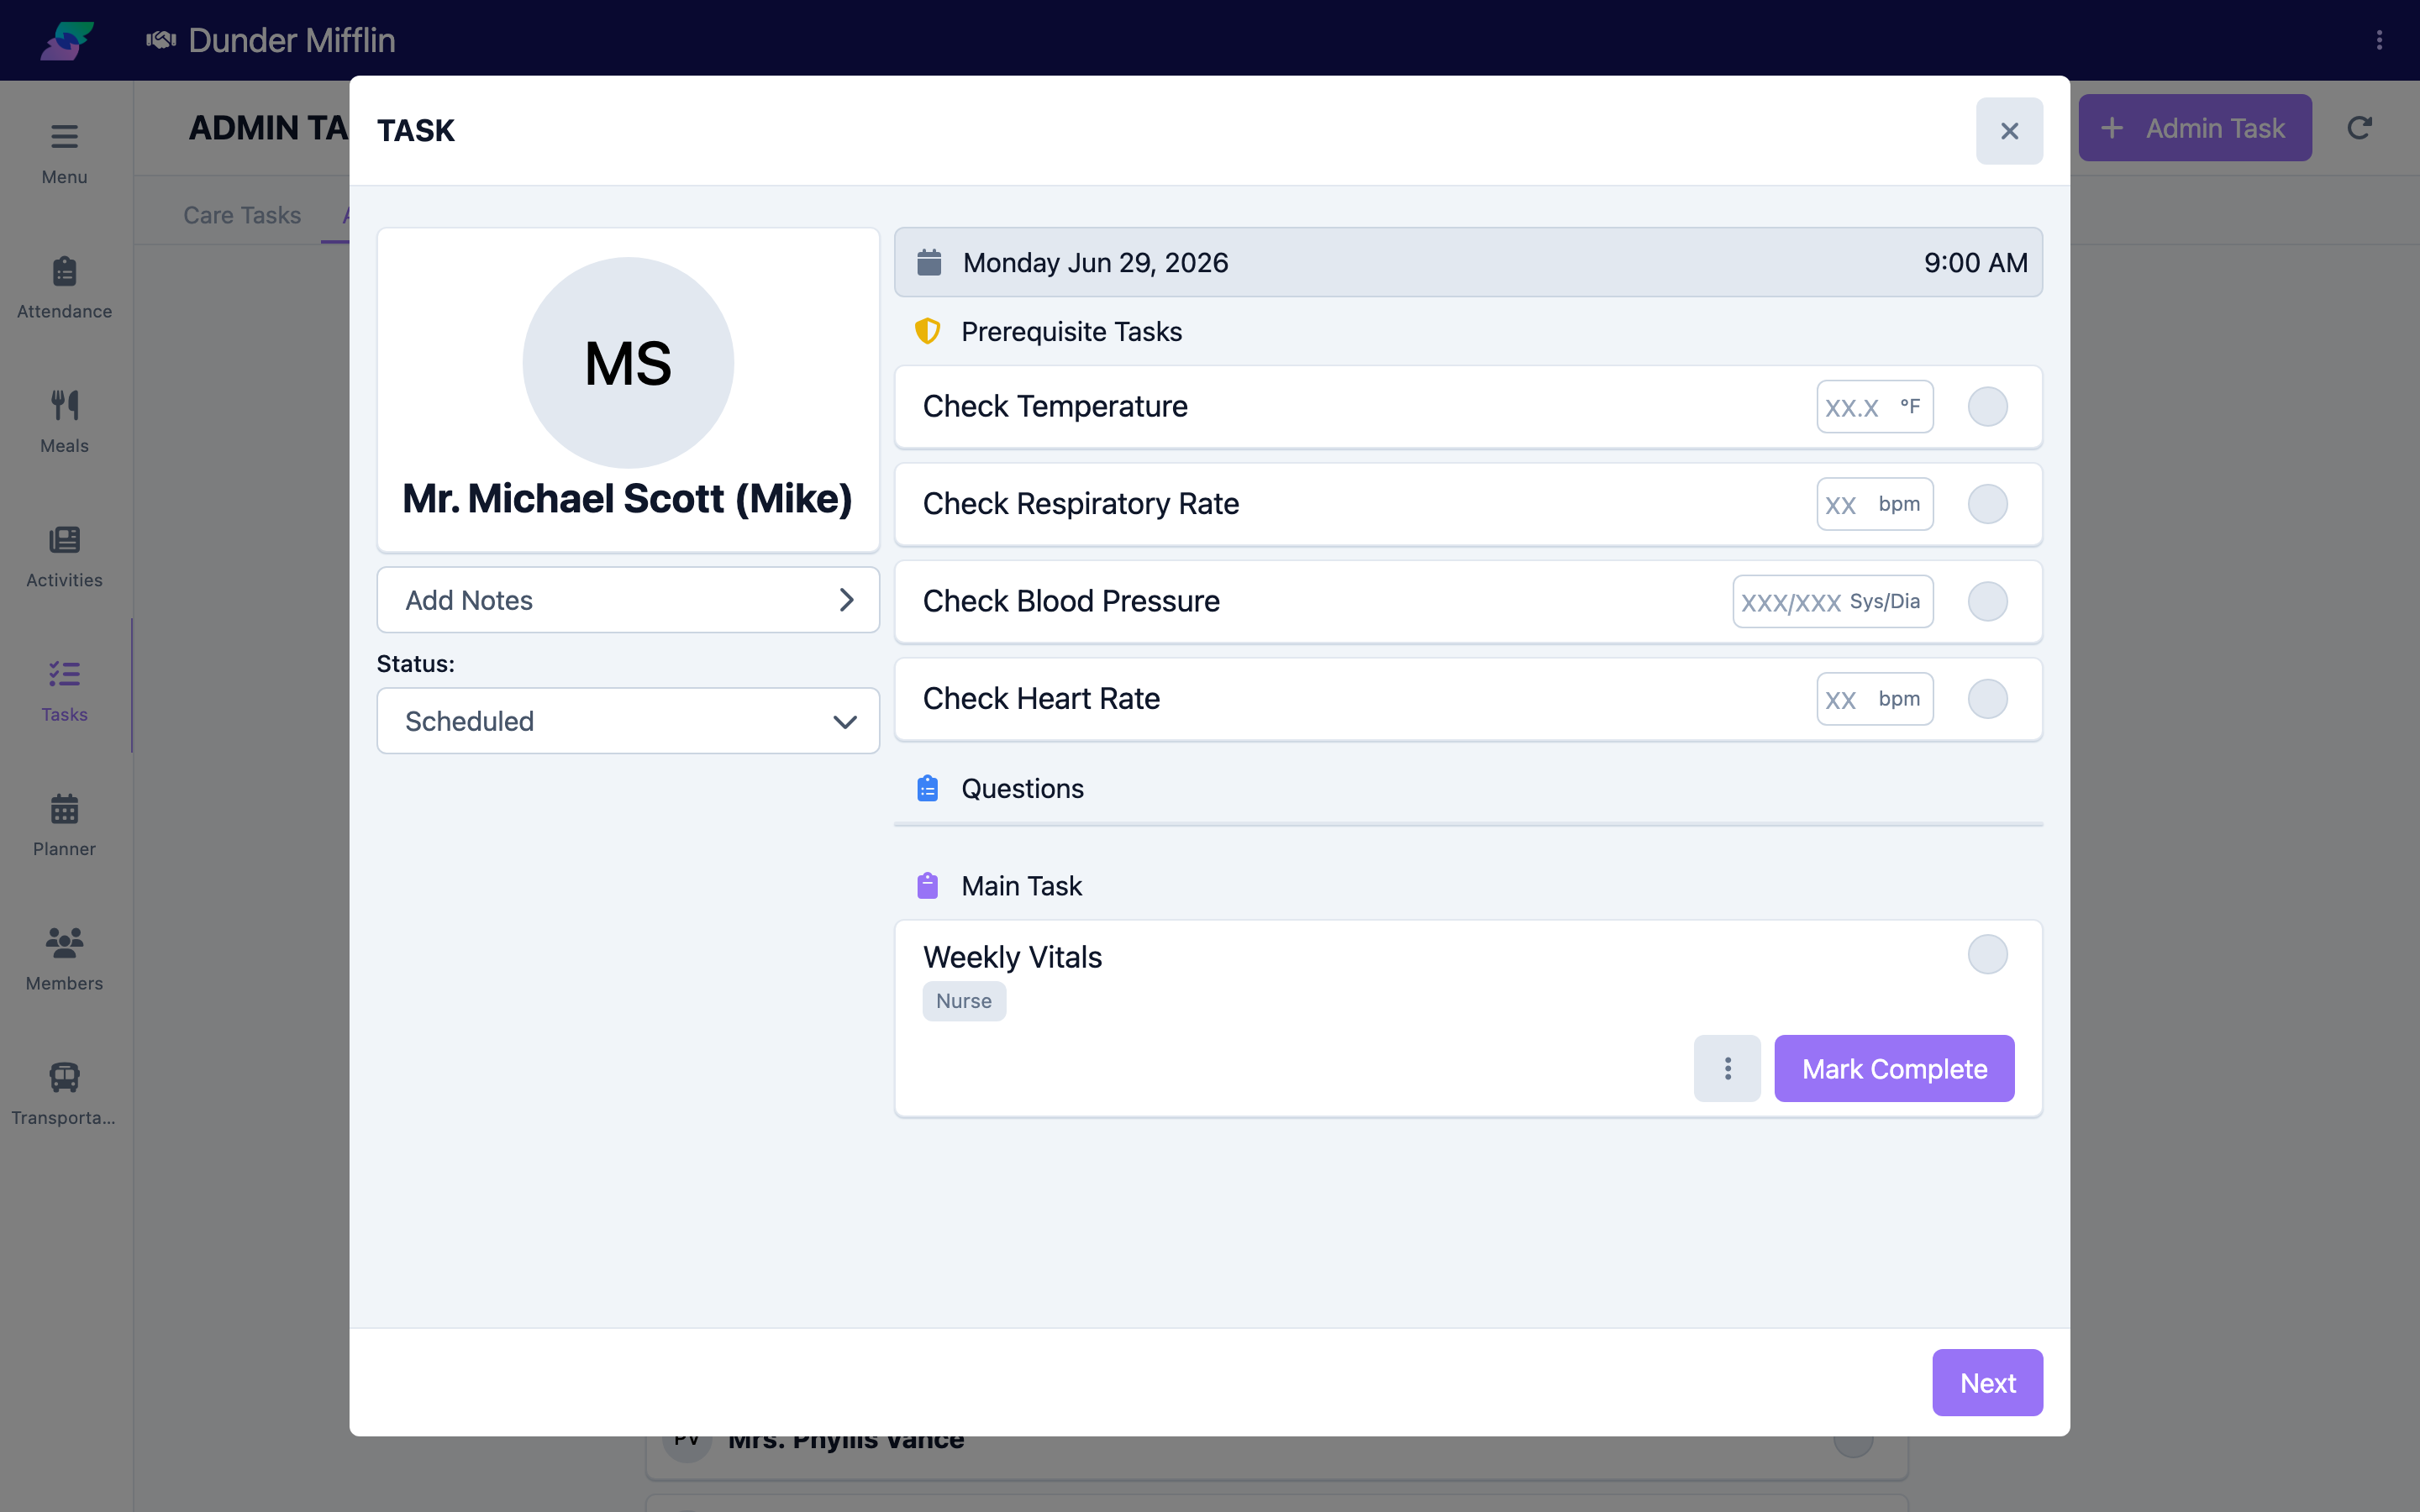Image resolution: width=2420 pixels, height=1512 pixels.
Task: Click the Mark Complete button
Action: 1894,1068
